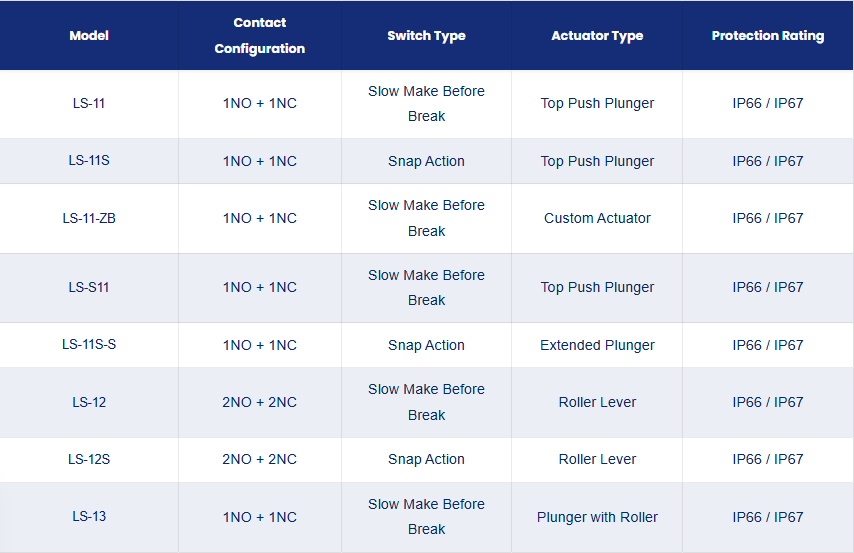Select the Custom Actuator cell
The image size is (854, 553).
(x=597, y=218)
